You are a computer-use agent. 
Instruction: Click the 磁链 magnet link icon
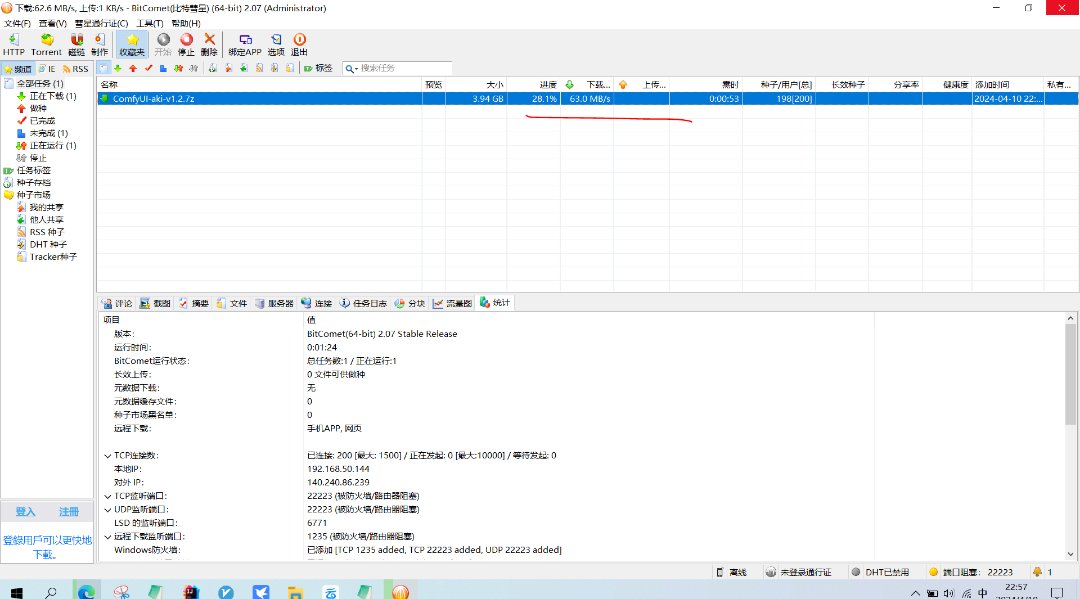point(76,44)
